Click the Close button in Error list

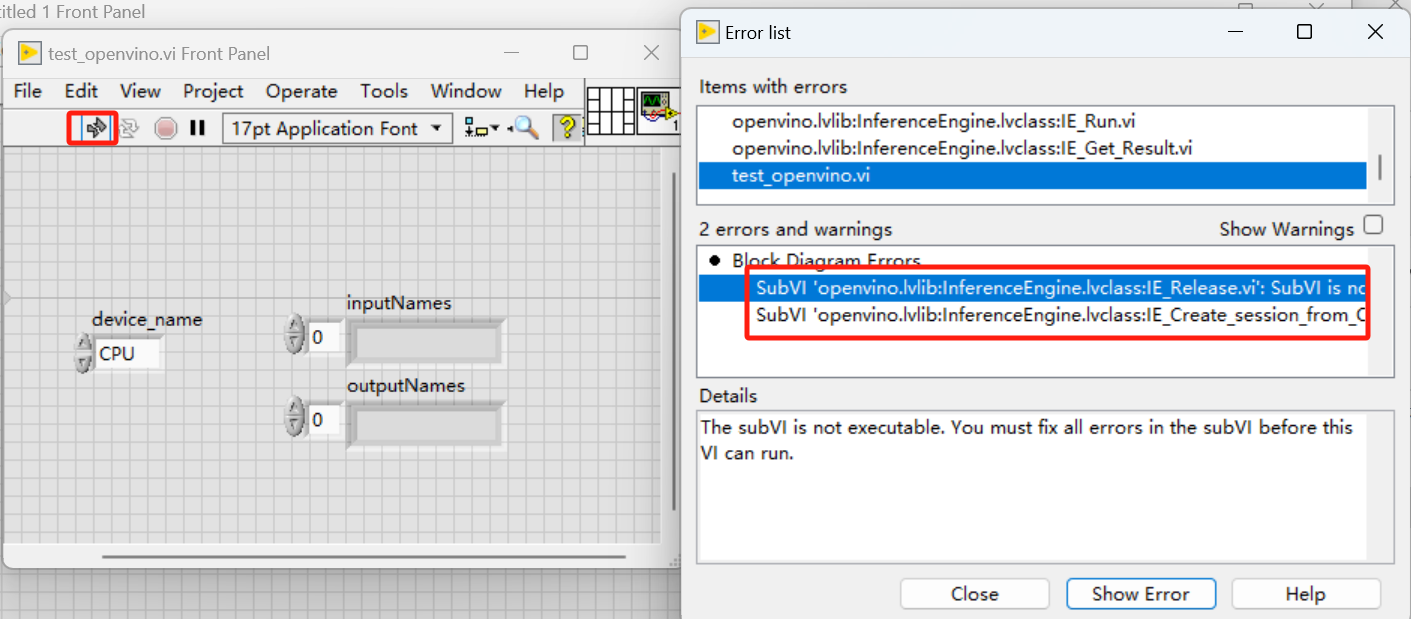click(974, 594)
